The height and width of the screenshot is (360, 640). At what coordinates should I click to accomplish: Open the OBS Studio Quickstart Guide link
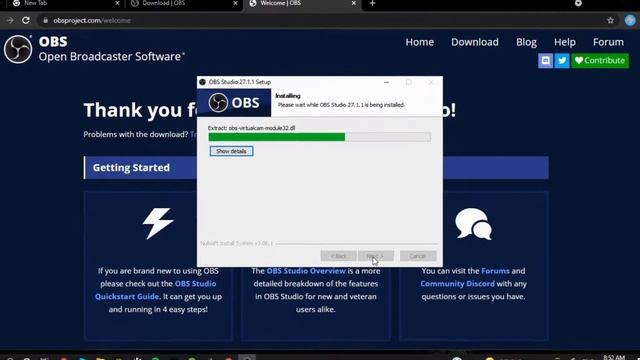[x=156, y=290]
